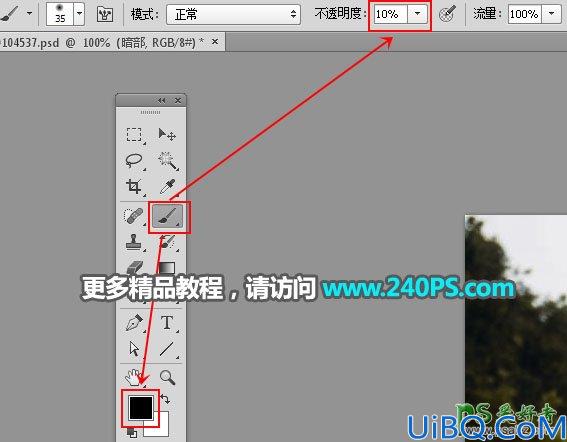Select the Zoom tool
The image size is (567, 442).
click(167, 377)
